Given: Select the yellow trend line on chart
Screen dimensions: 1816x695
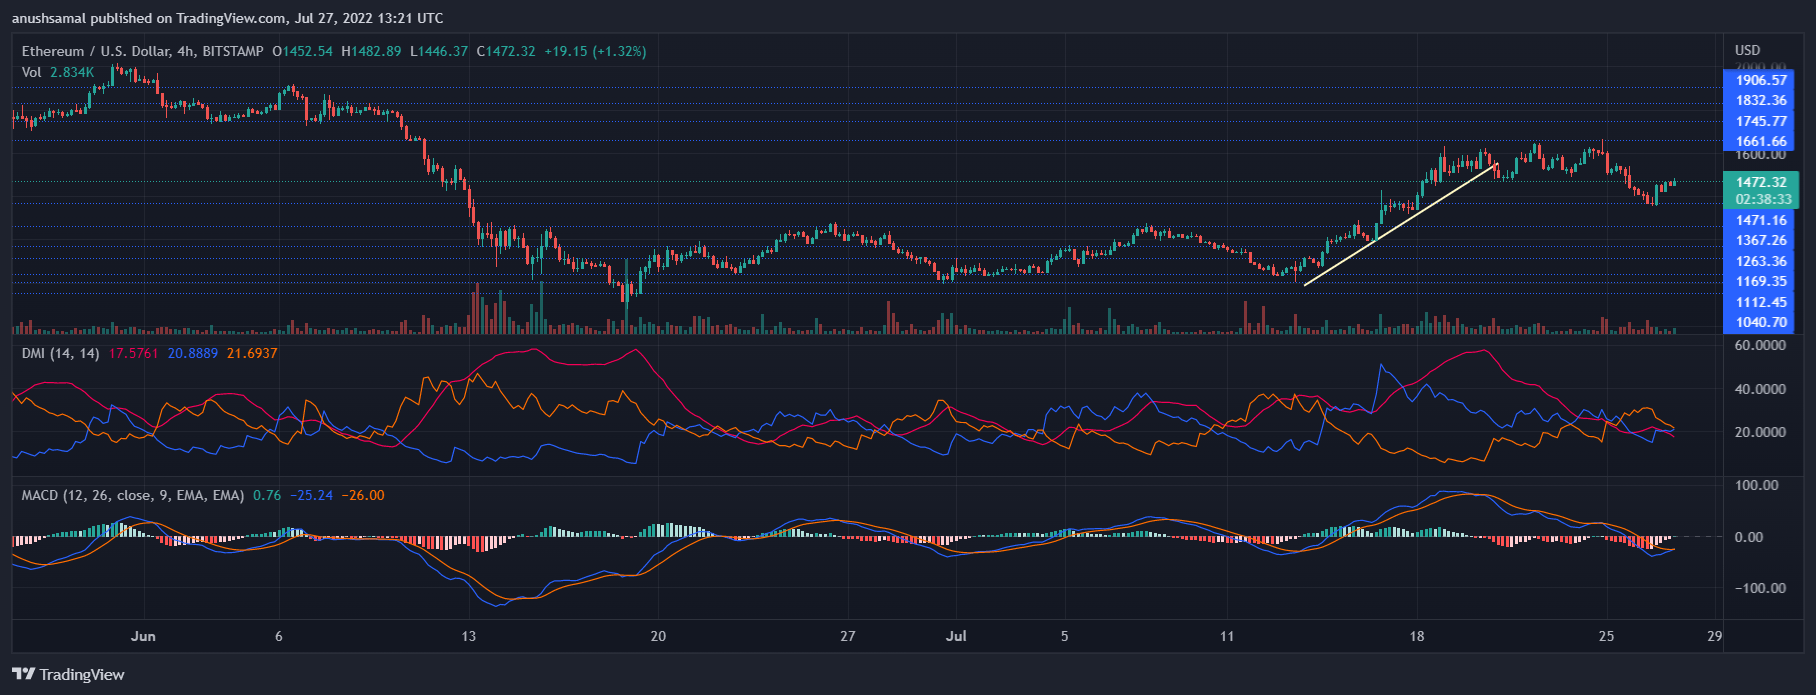Looking at the screenshot, I should pyautogui.click(x=1400, y=225).
